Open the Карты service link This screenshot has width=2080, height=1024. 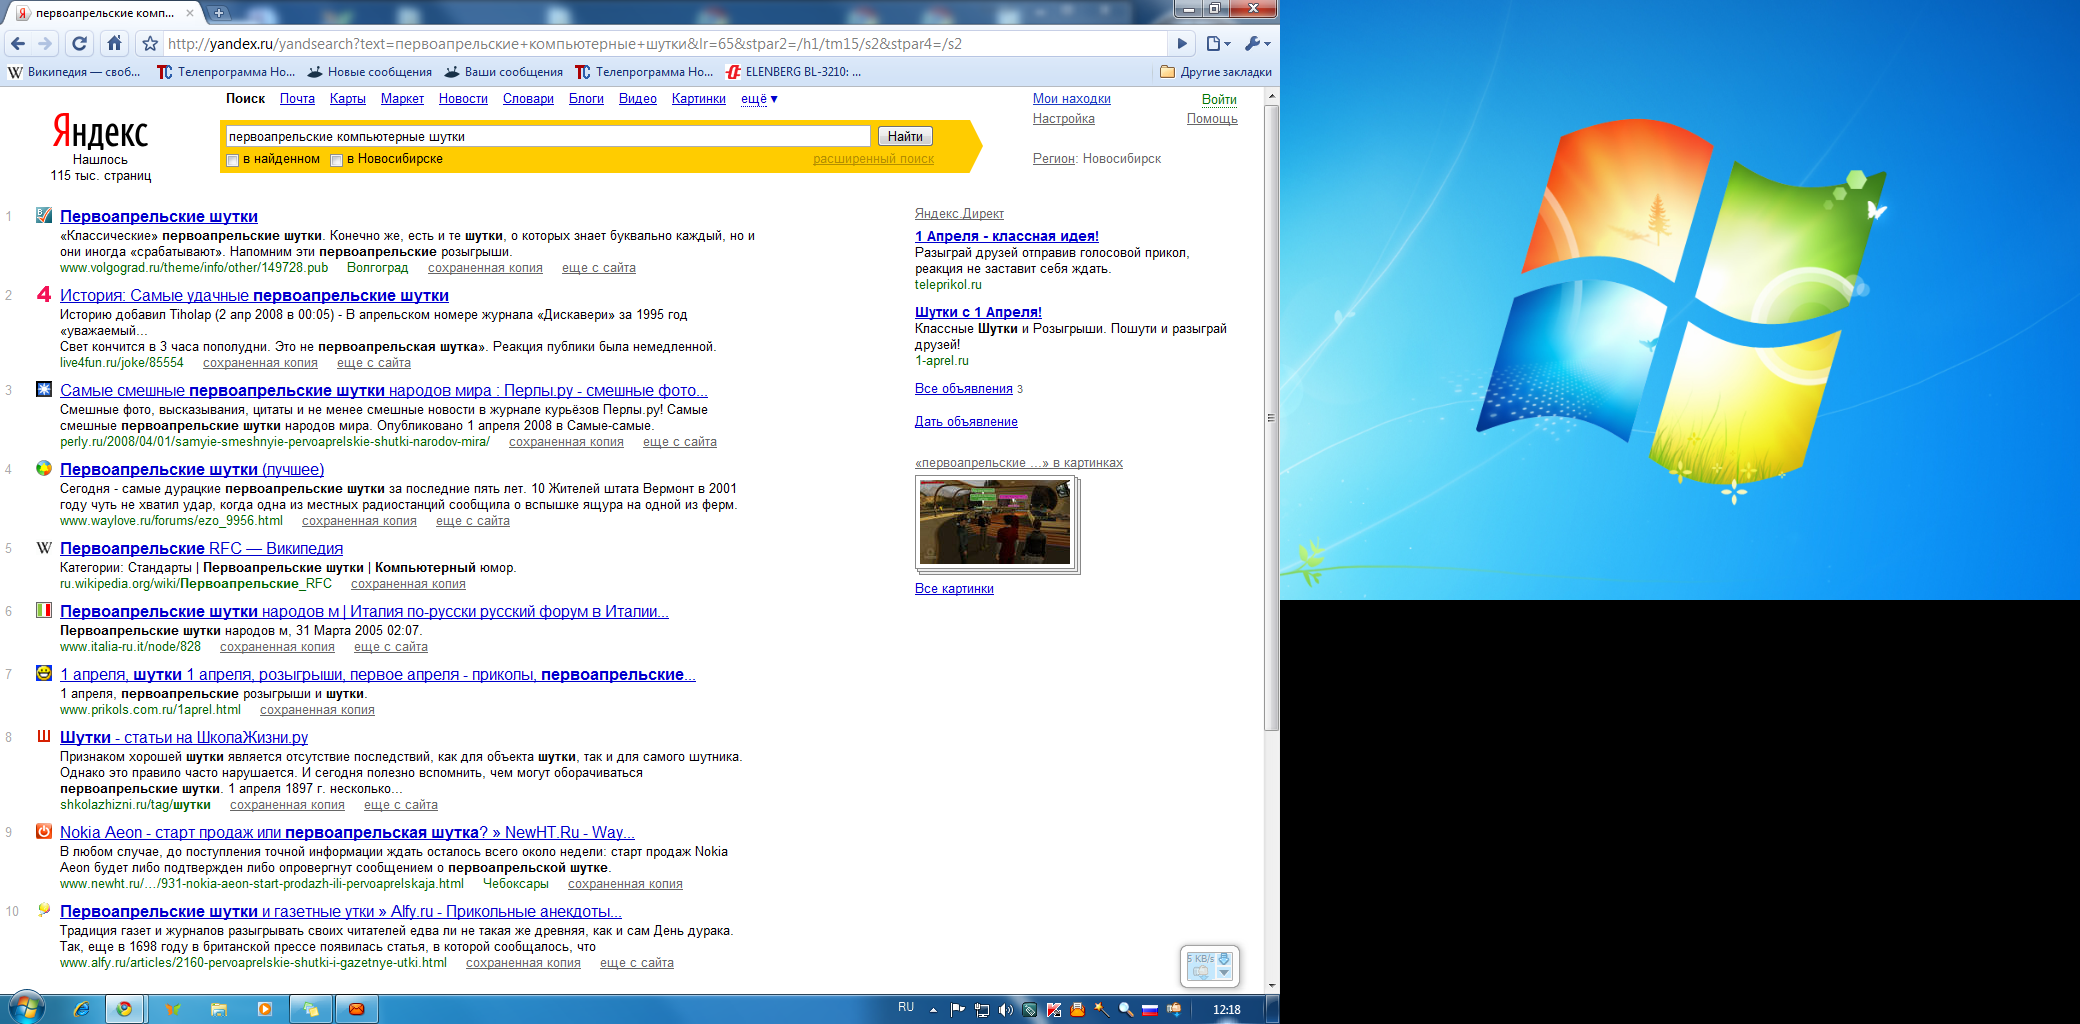point(347,99)
